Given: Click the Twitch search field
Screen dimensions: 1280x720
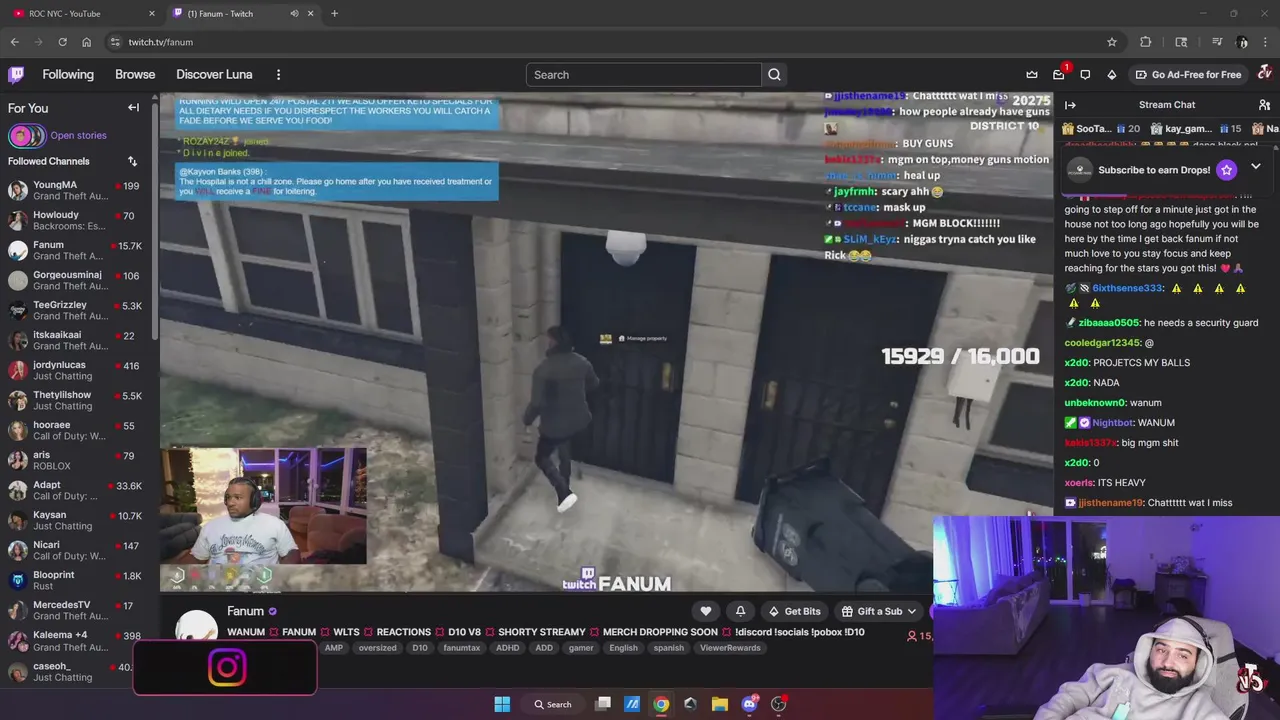Looking at the screenshot, I should pos(644,74).
